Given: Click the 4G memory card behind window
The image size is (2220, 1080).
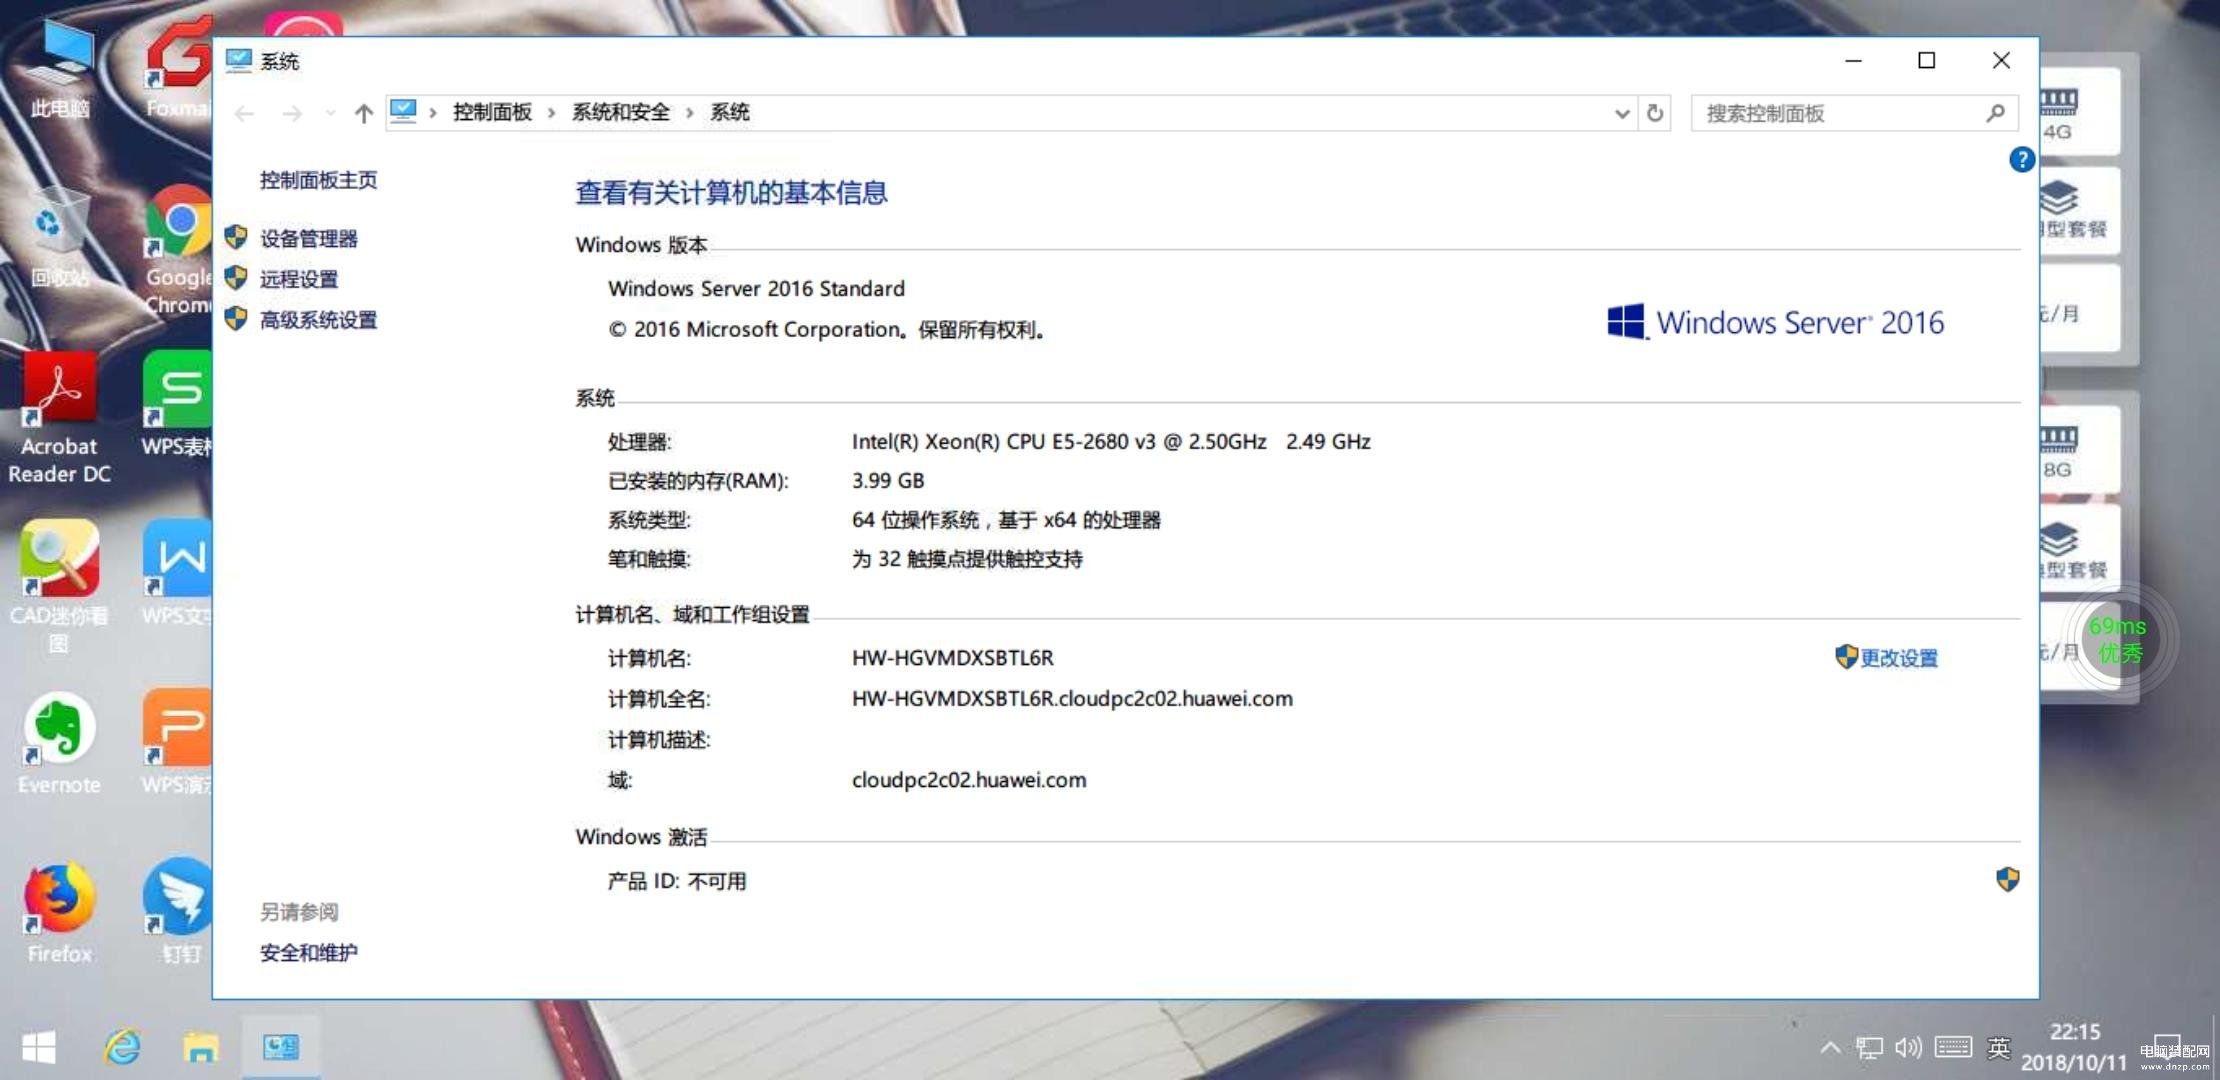Looking at the screenshot, I should tap(2079, 110).
